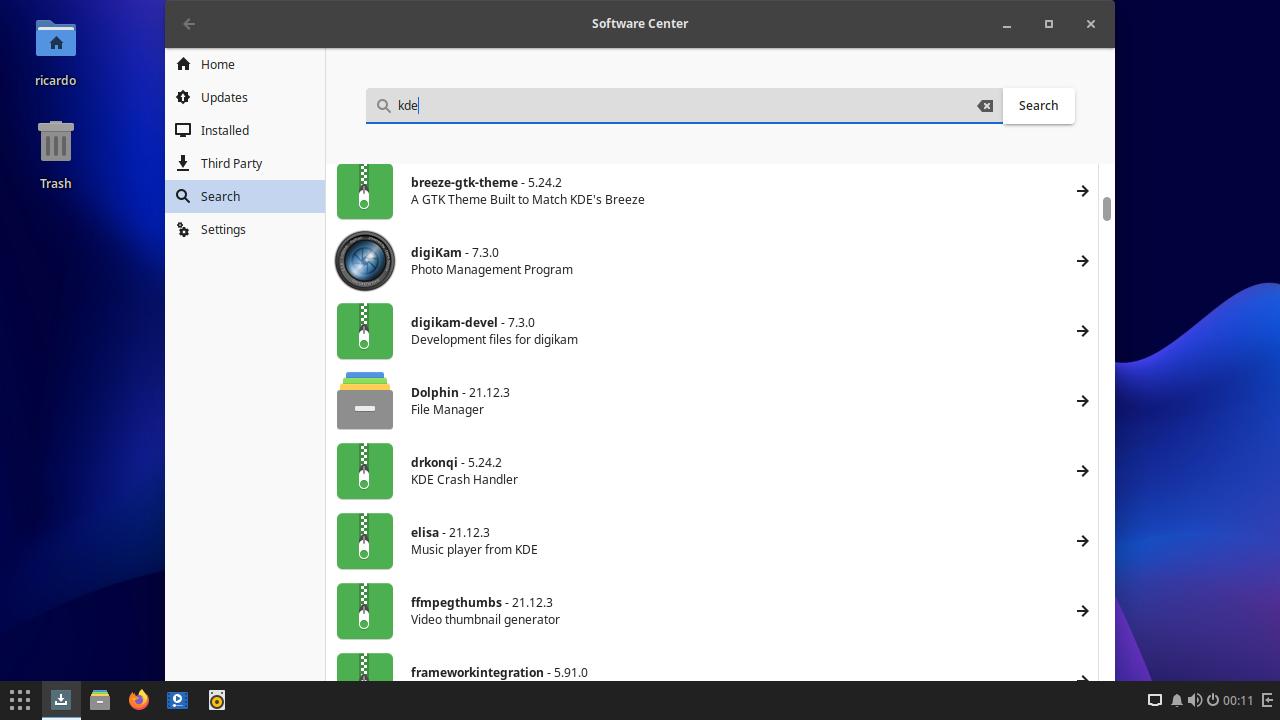Screen dimensions: 1280x720
Task: Click the magnifier icon in search box
Action: pyautogui.click(x=383, y=106)
